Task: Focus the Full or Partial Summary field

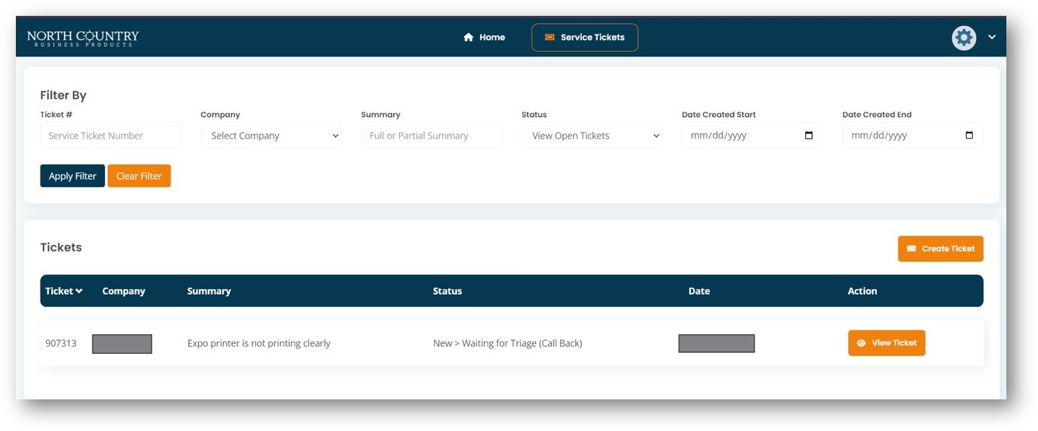Action: coord(432,136)
